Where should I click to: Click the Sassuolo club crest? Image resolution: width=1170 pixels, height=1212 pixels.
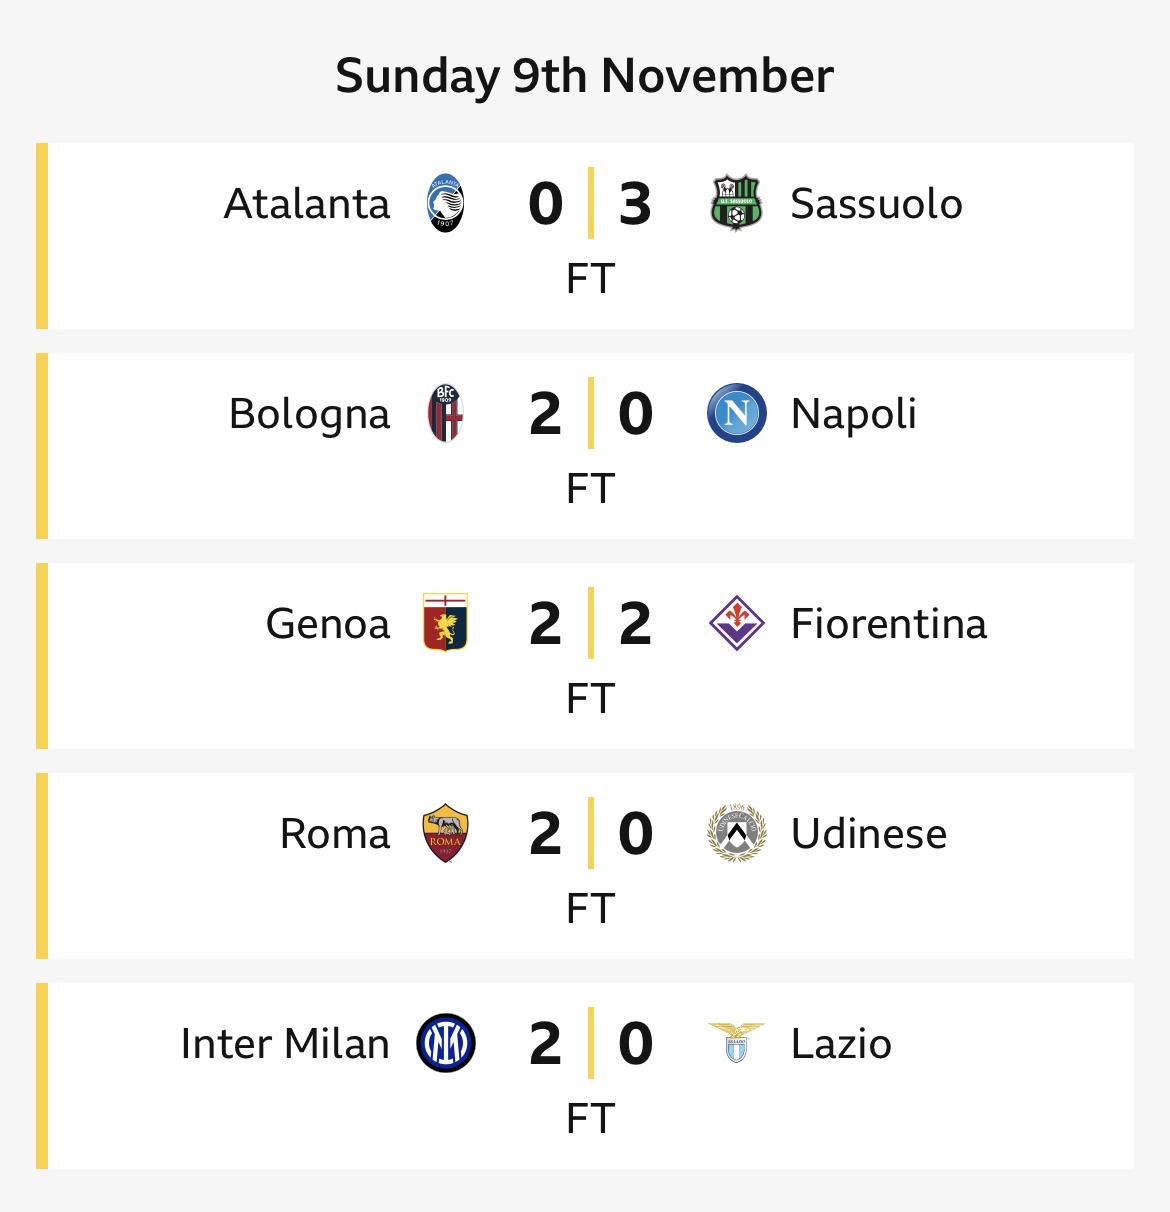[x=736, y=204]
